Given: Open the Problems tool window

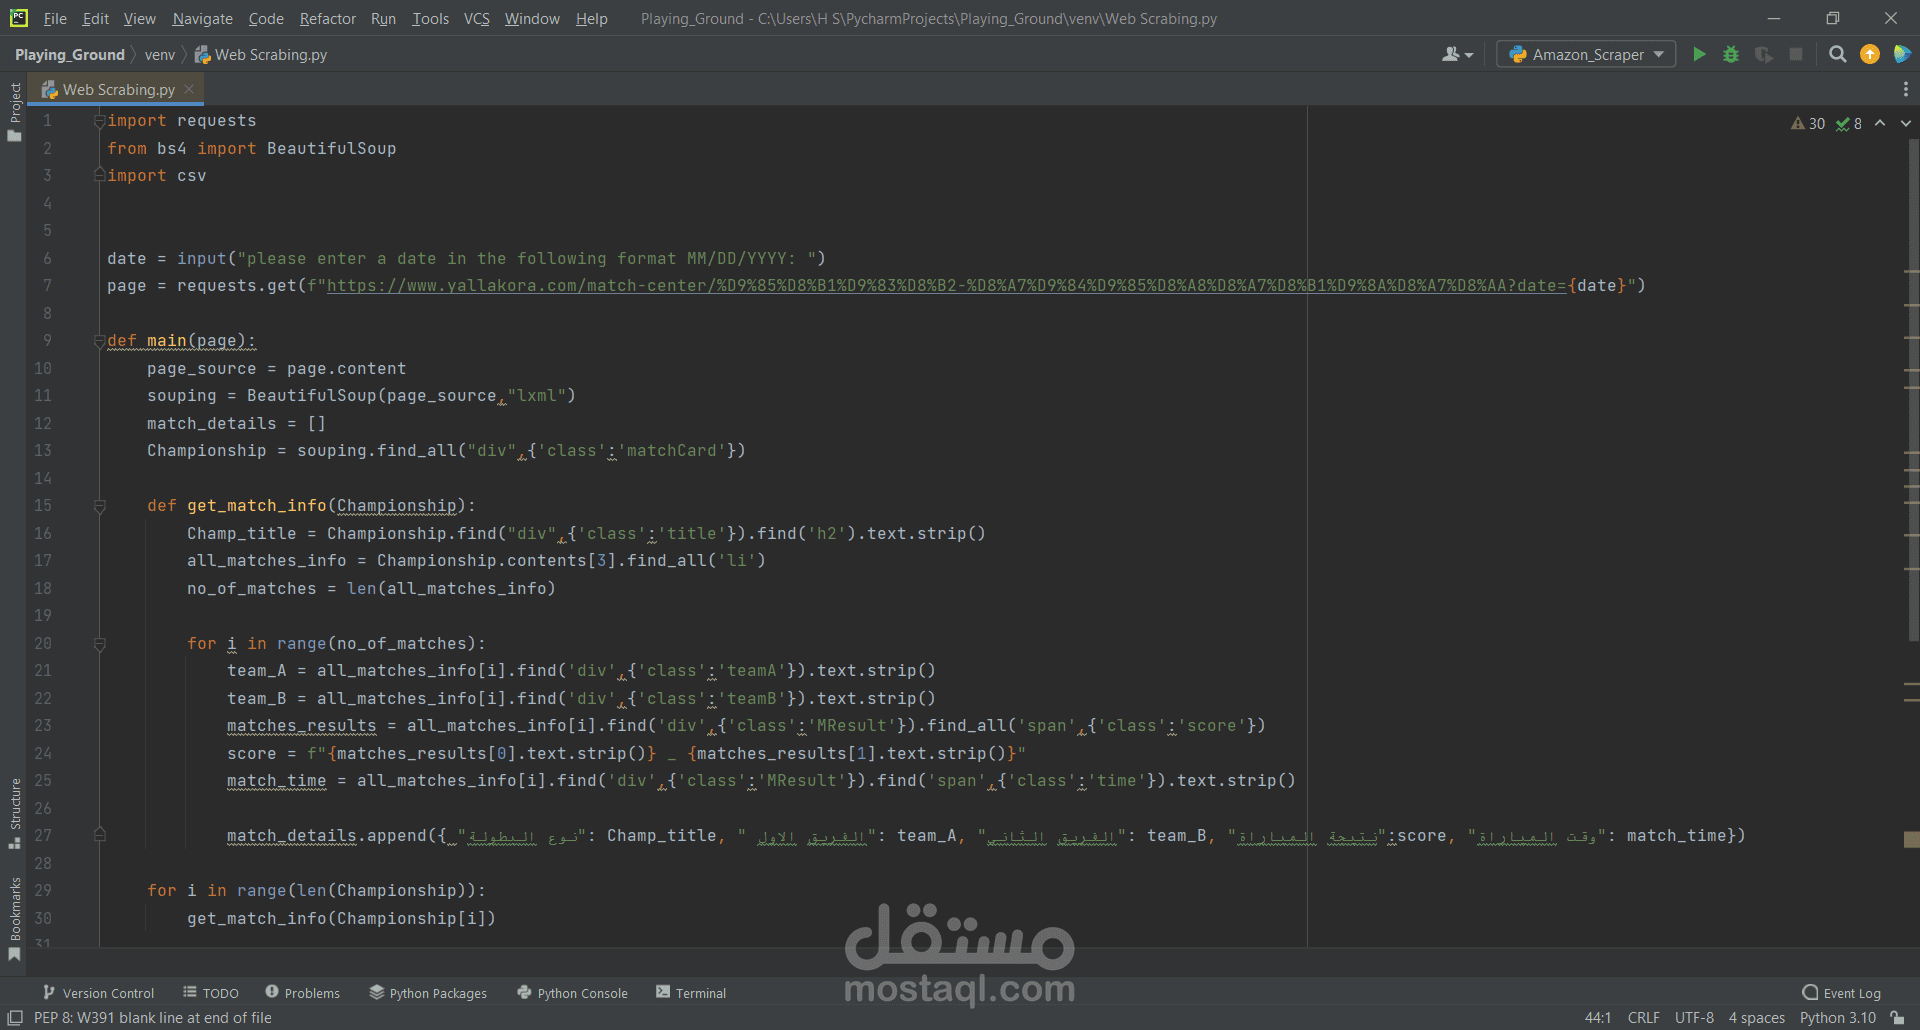Looking at the screenshot, I should pos(302,992).
